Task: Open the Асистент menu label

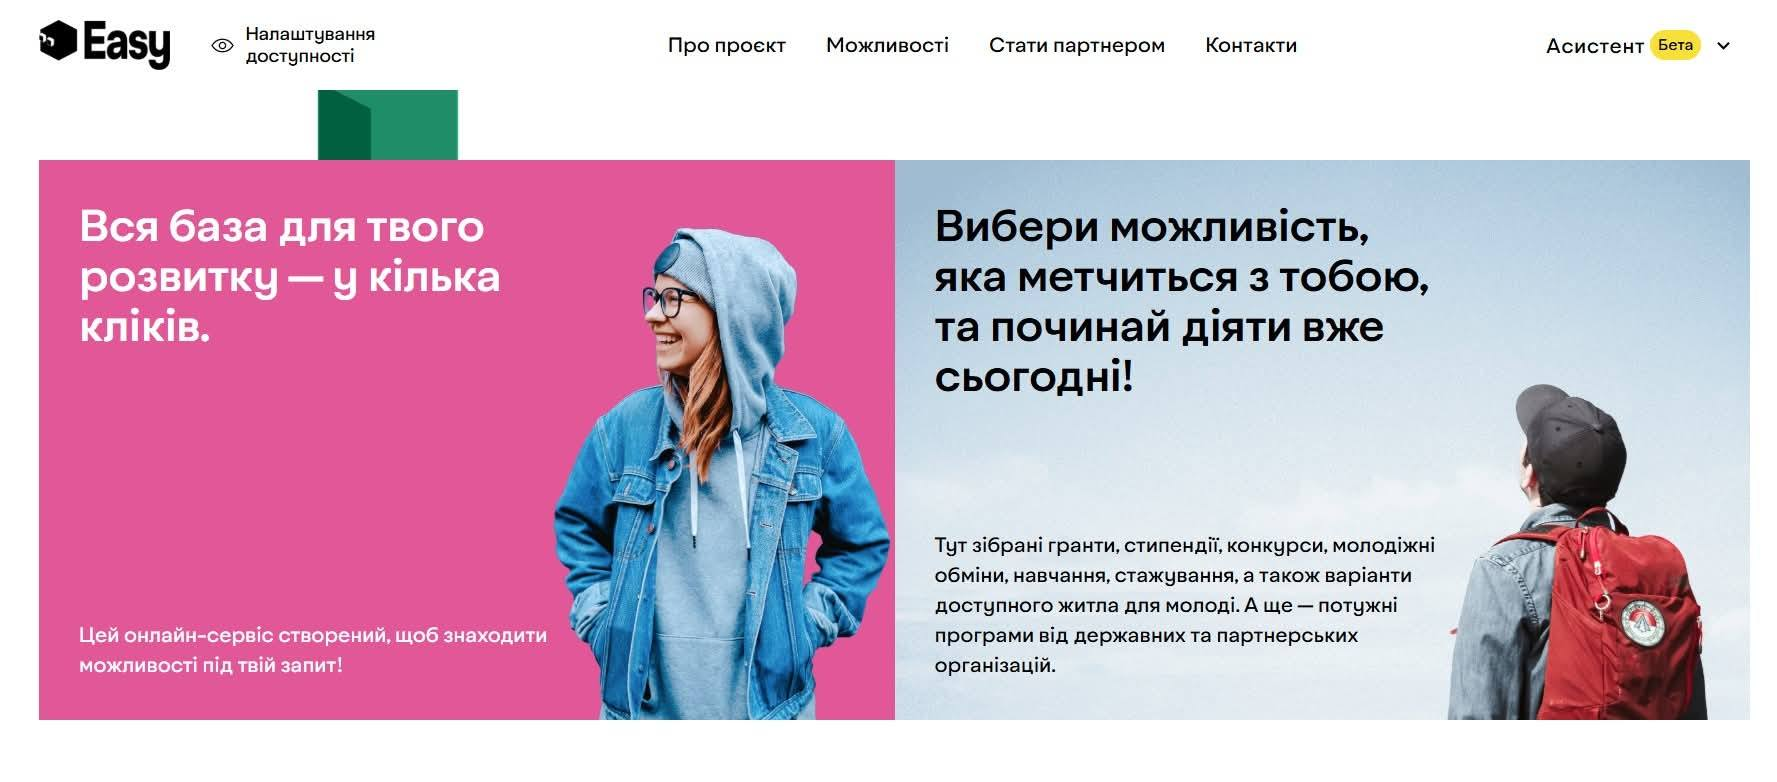Action: (x=1594, y=46)
